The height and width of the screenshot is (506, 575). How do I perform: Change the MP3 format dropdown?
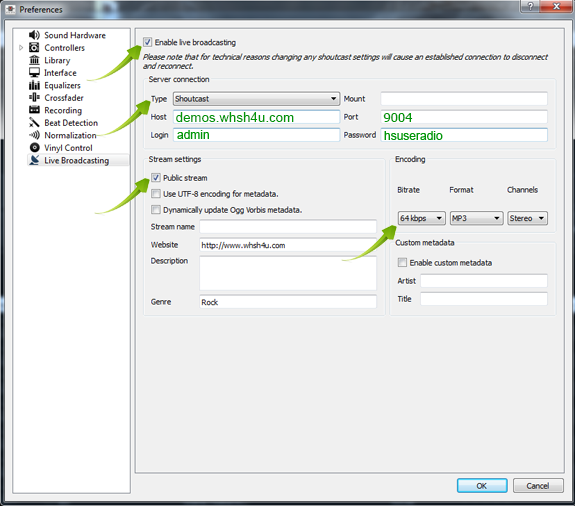click(476, 218)
